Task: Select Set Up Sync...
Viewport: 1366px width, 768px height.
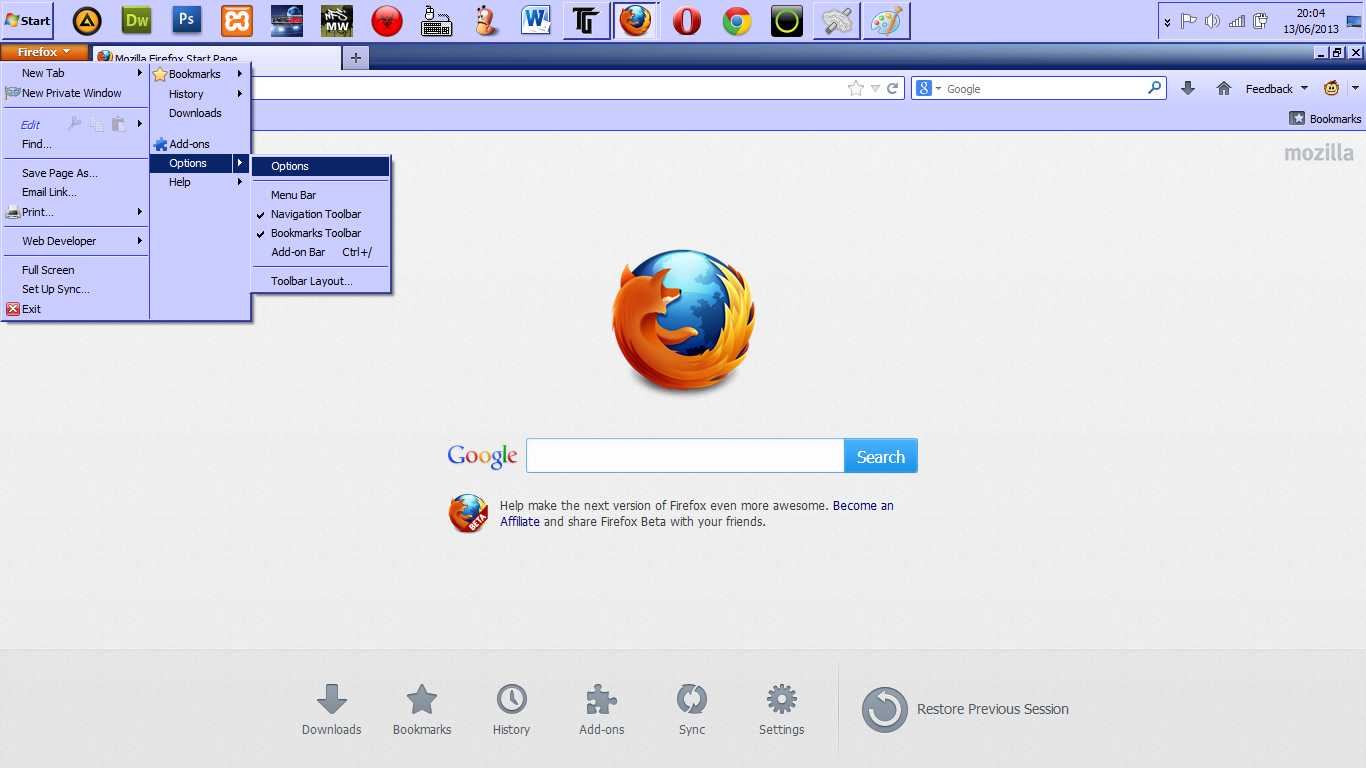Action: pos(75,289)
